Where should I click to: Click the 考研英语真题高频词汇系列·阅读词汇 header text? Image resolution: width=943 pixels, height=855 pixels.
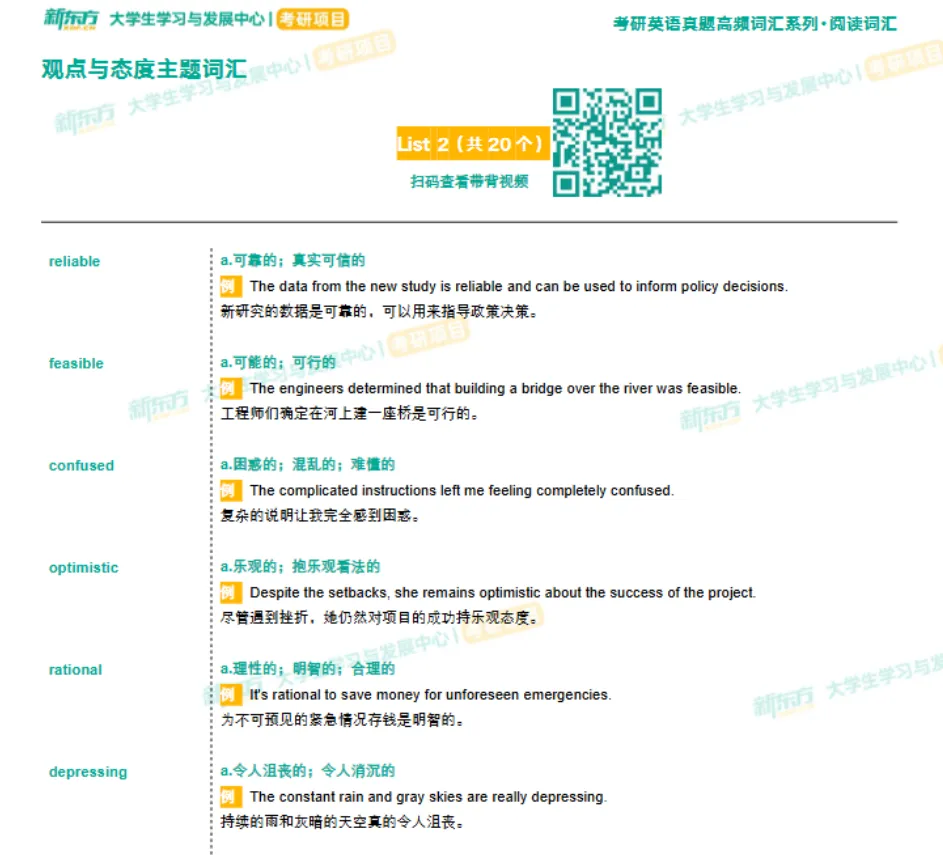(x=755, y=23)
